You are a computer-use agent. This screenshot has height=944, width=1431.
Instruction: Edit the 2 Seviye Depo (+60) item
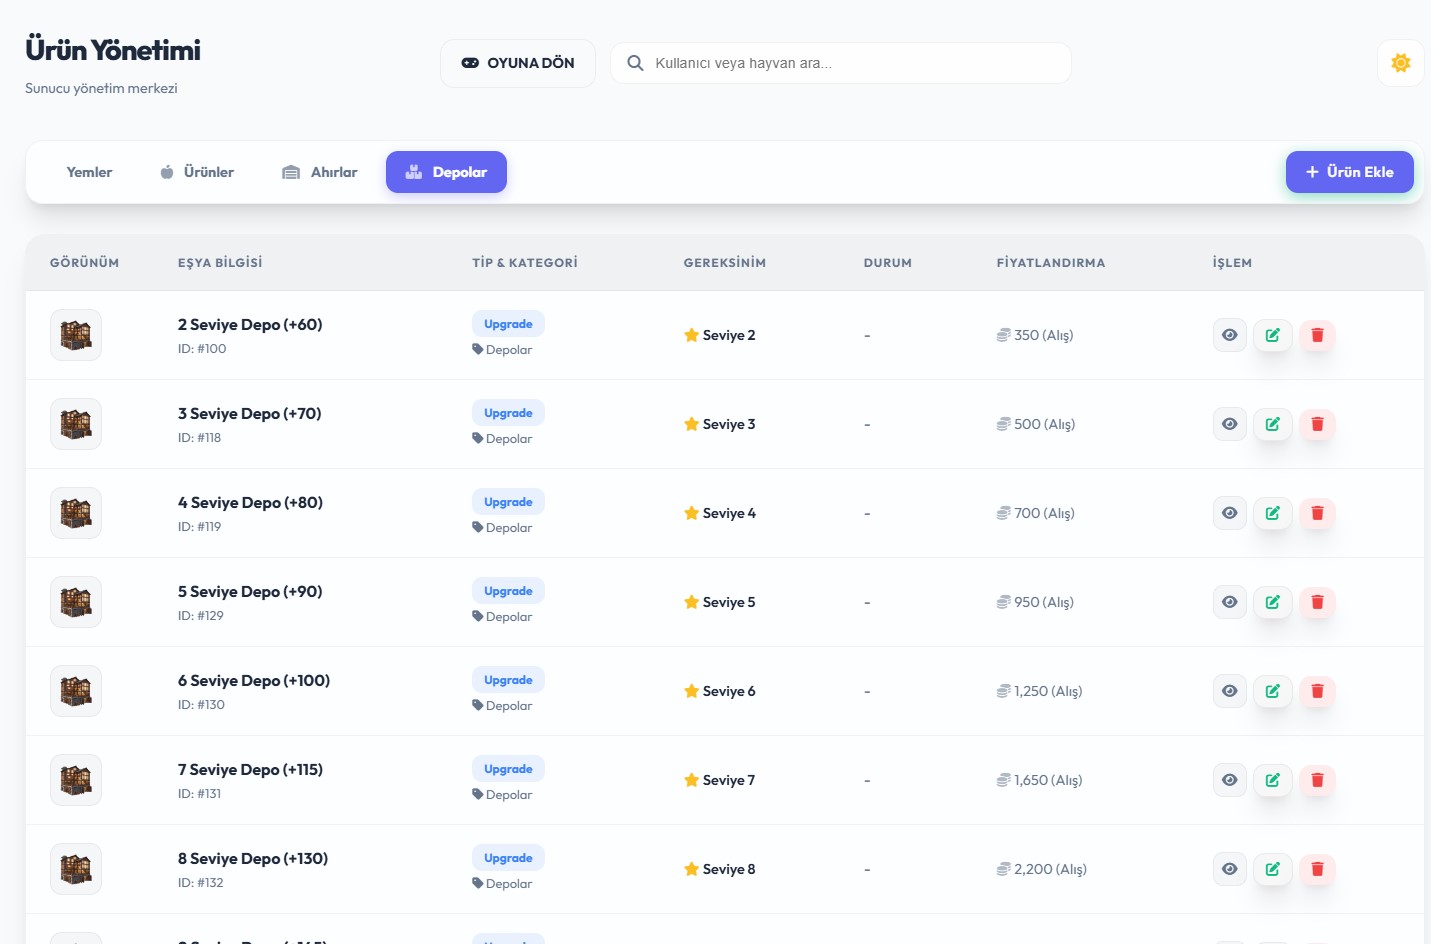click(1273, 335)
